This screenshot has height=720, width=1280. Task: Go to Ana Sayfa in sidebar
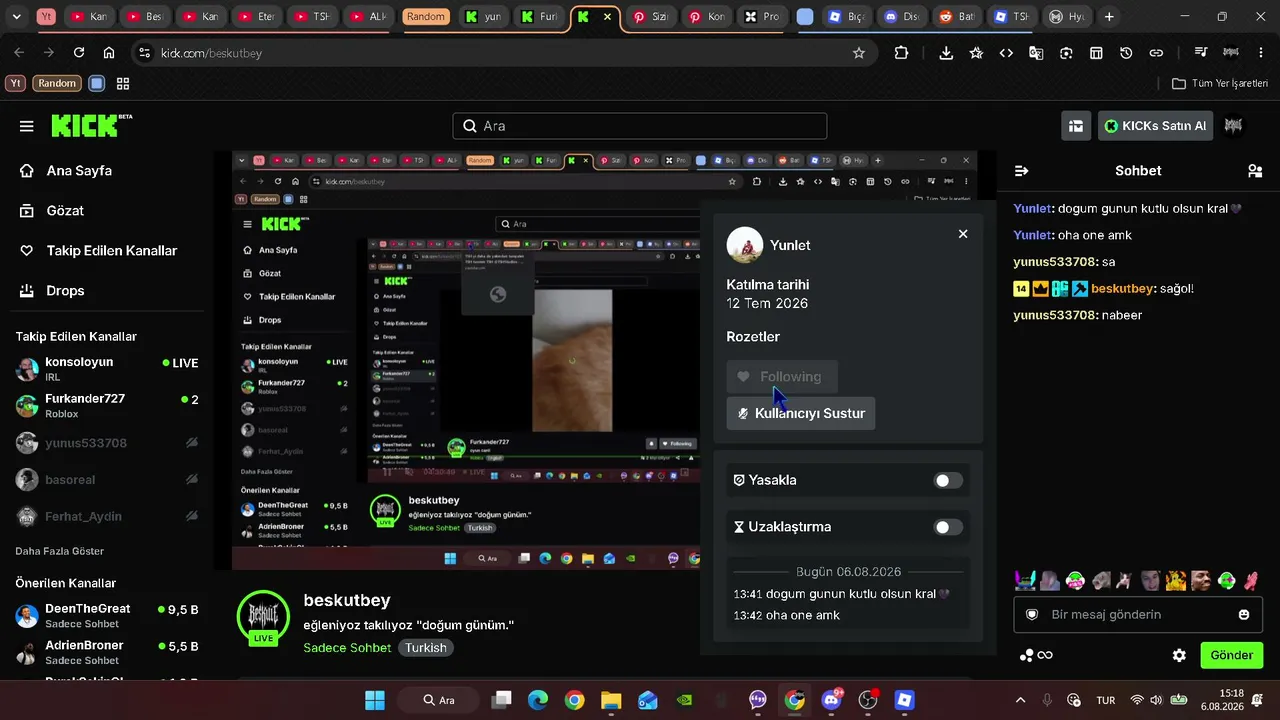click(x=66, y=171)
